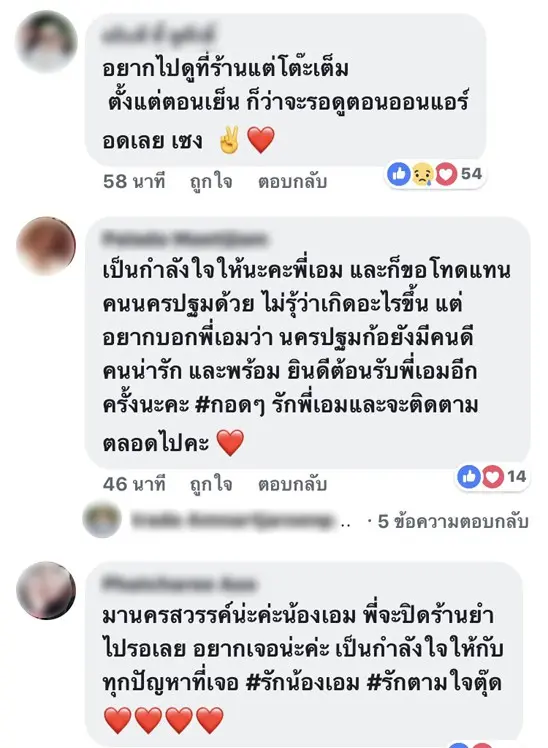Viewport: 548px width, 748px height.
Task: Like the comment posted 58 นาที ago
Action: 211,182
